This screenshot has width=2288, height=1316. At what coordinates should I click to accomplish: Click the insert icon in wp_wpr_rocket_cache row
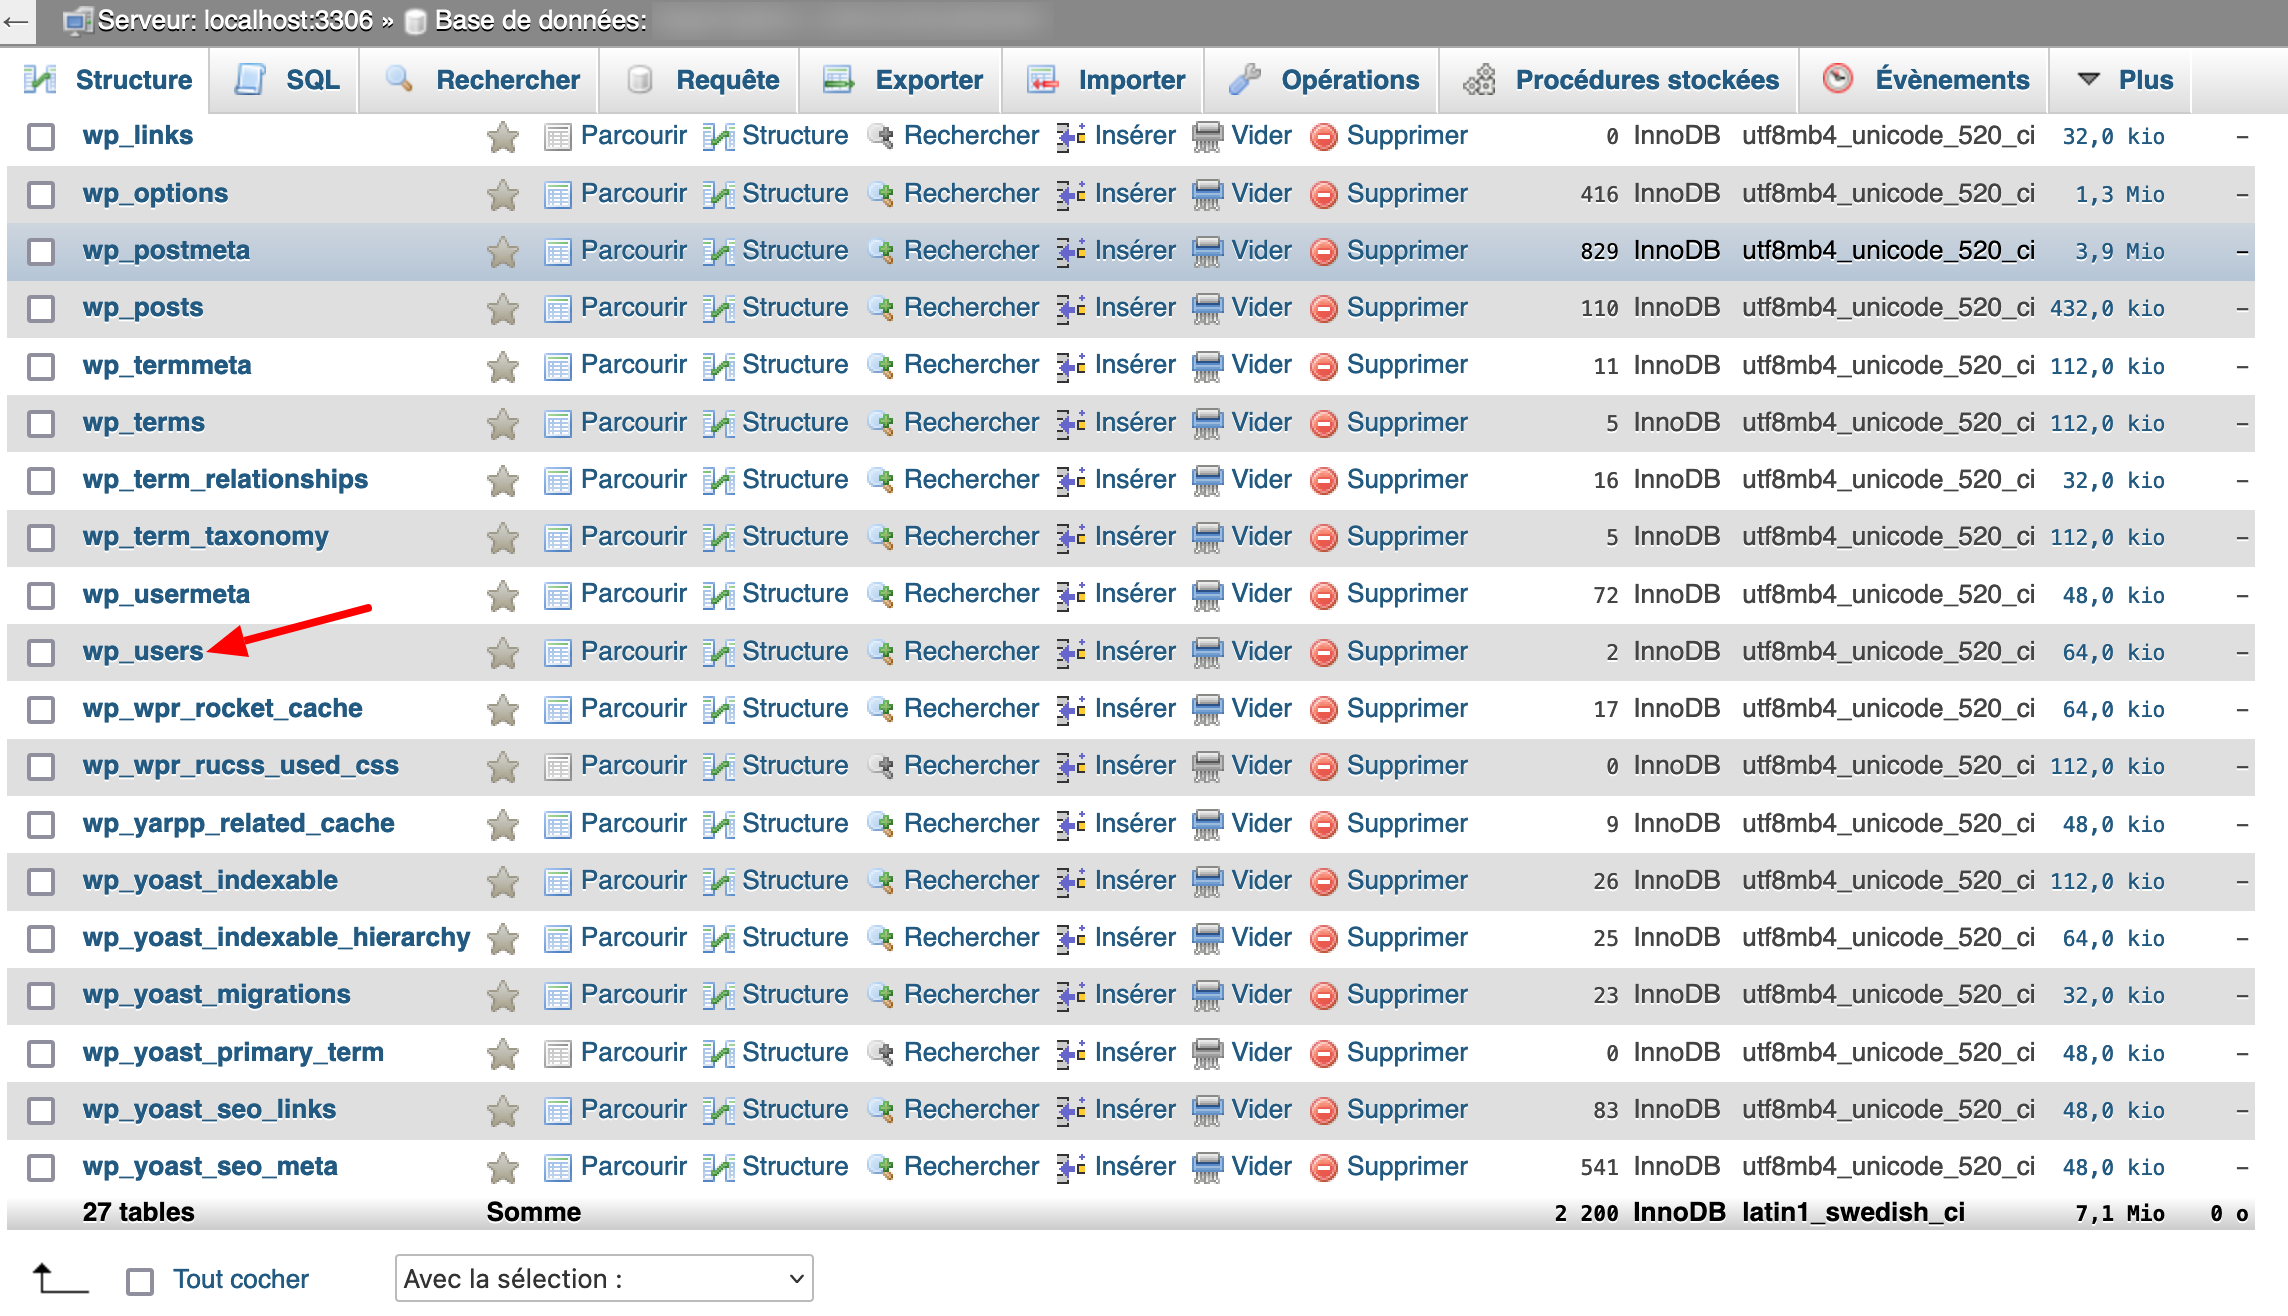1072,710
